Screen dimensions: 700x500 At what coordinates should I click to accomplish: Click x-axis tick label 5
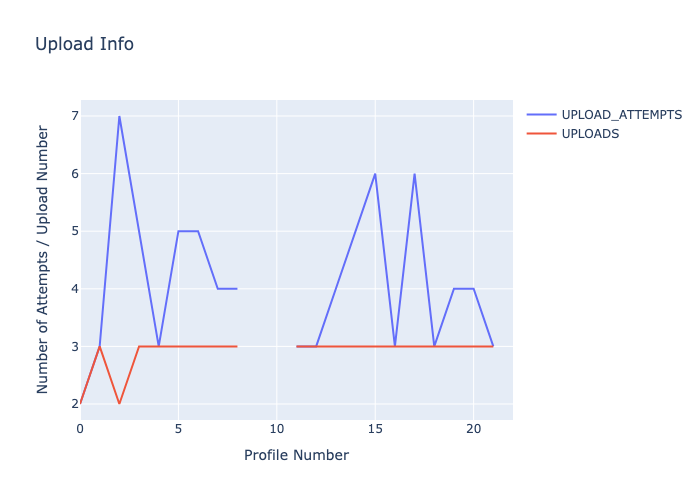click(178, 429)
